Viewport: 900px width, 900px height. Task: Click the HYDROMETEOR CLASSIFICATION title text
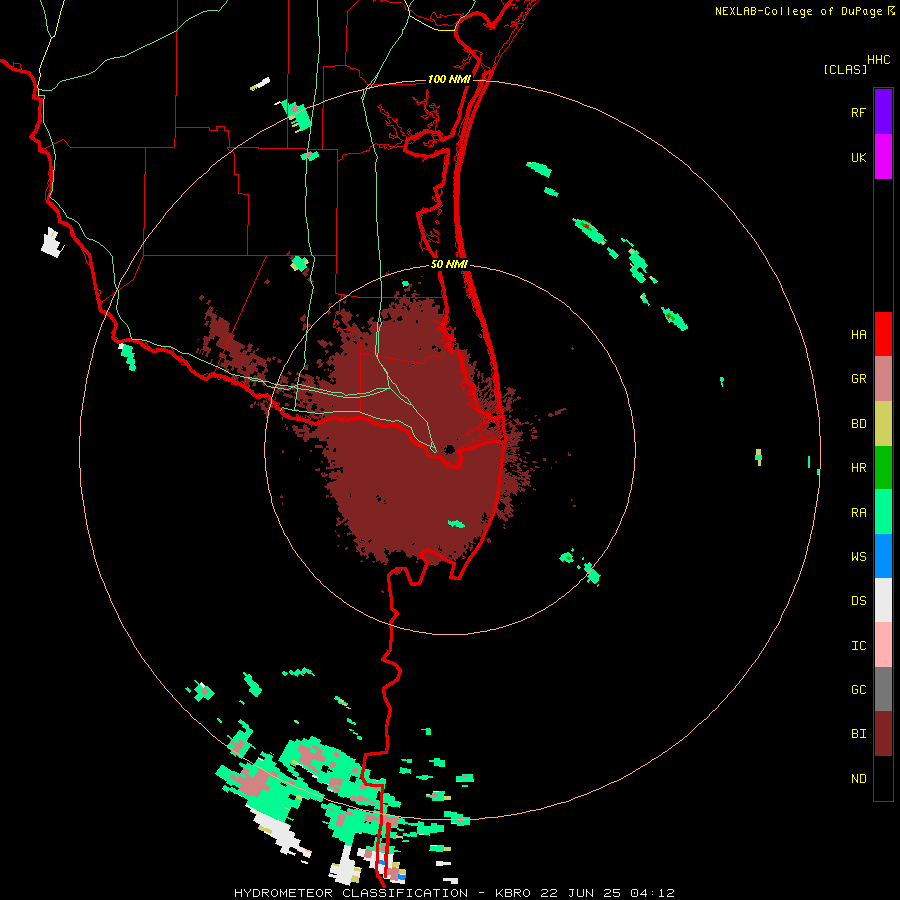coord(351,893)
